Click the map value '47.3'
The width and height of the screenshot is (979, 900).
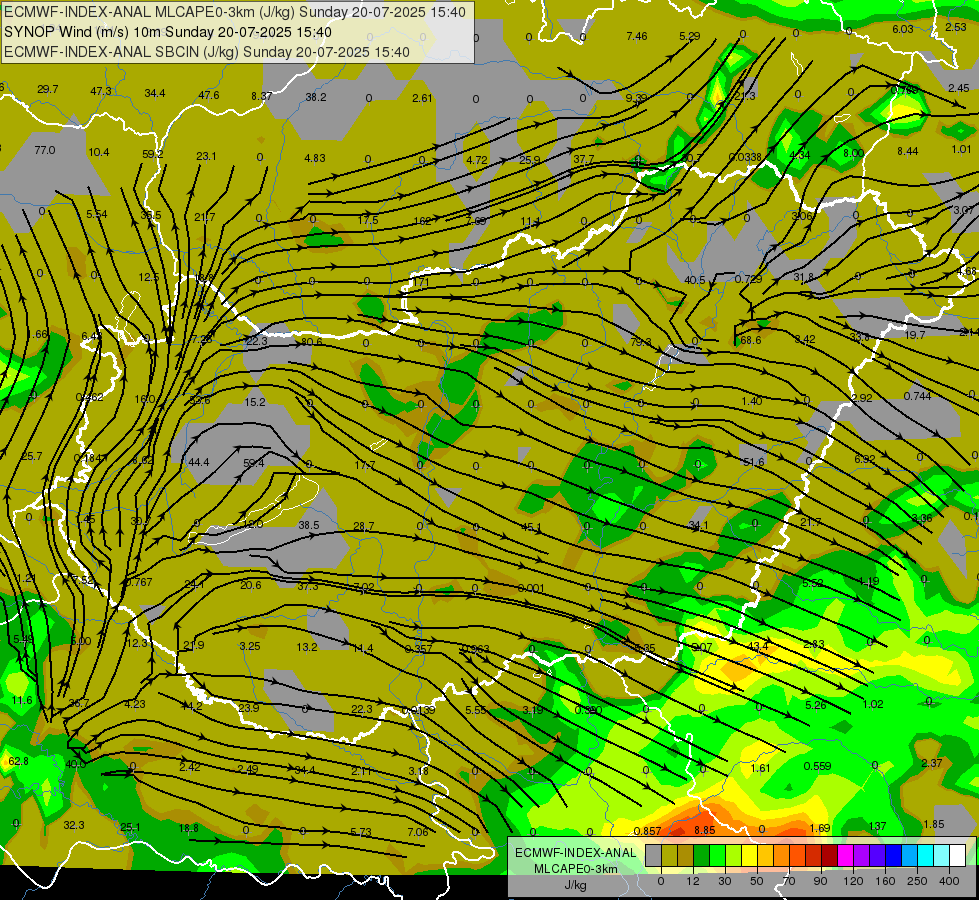(x=101, y=91)
